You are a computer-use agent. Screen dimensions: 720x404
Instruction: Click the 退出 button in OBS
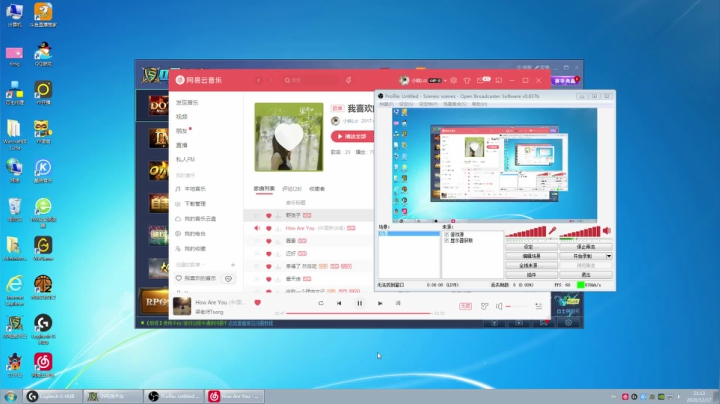(585, 275)
